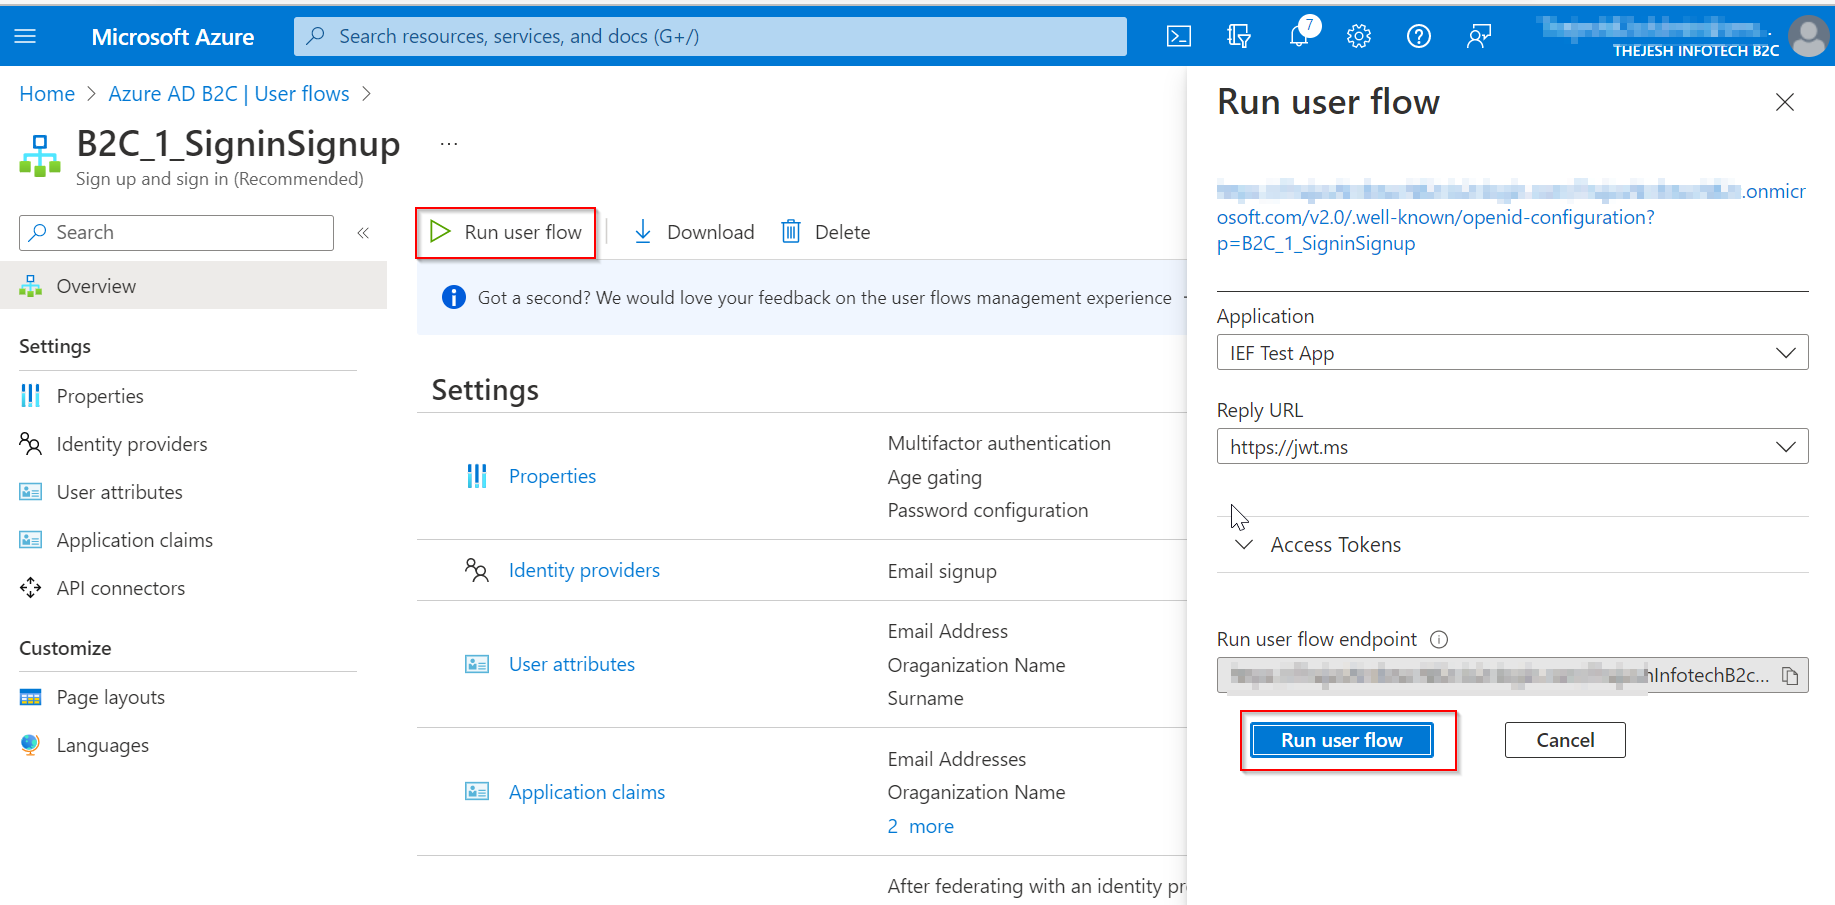Open the Application dropdown showing IEF Test App
1835x905 pixels.
coord(1512,352)
